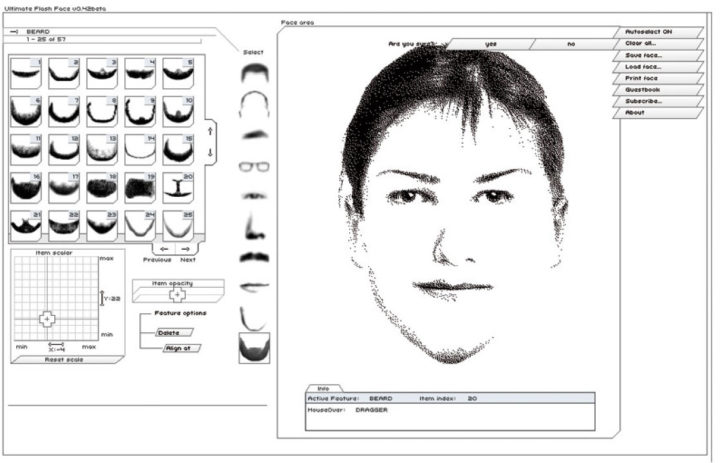Choose beard thumbnail number 1
This screenshot has width=720, height=463.
pyautogui.click(x=26, y=73)
